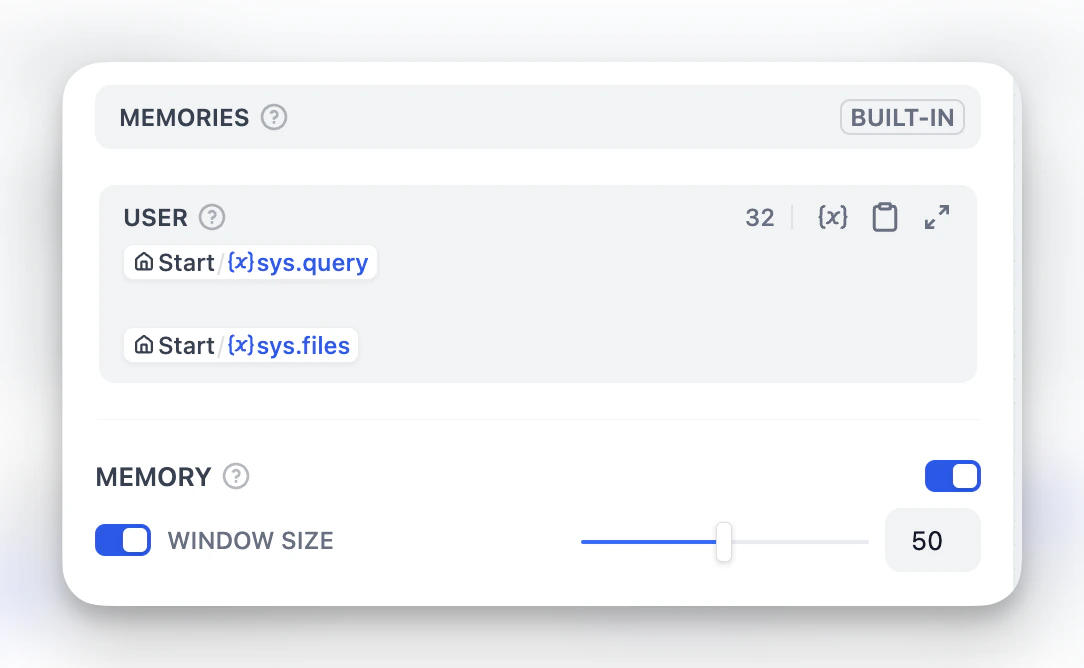Select the Start / sys.files variable tag

[x=241, y=345]
